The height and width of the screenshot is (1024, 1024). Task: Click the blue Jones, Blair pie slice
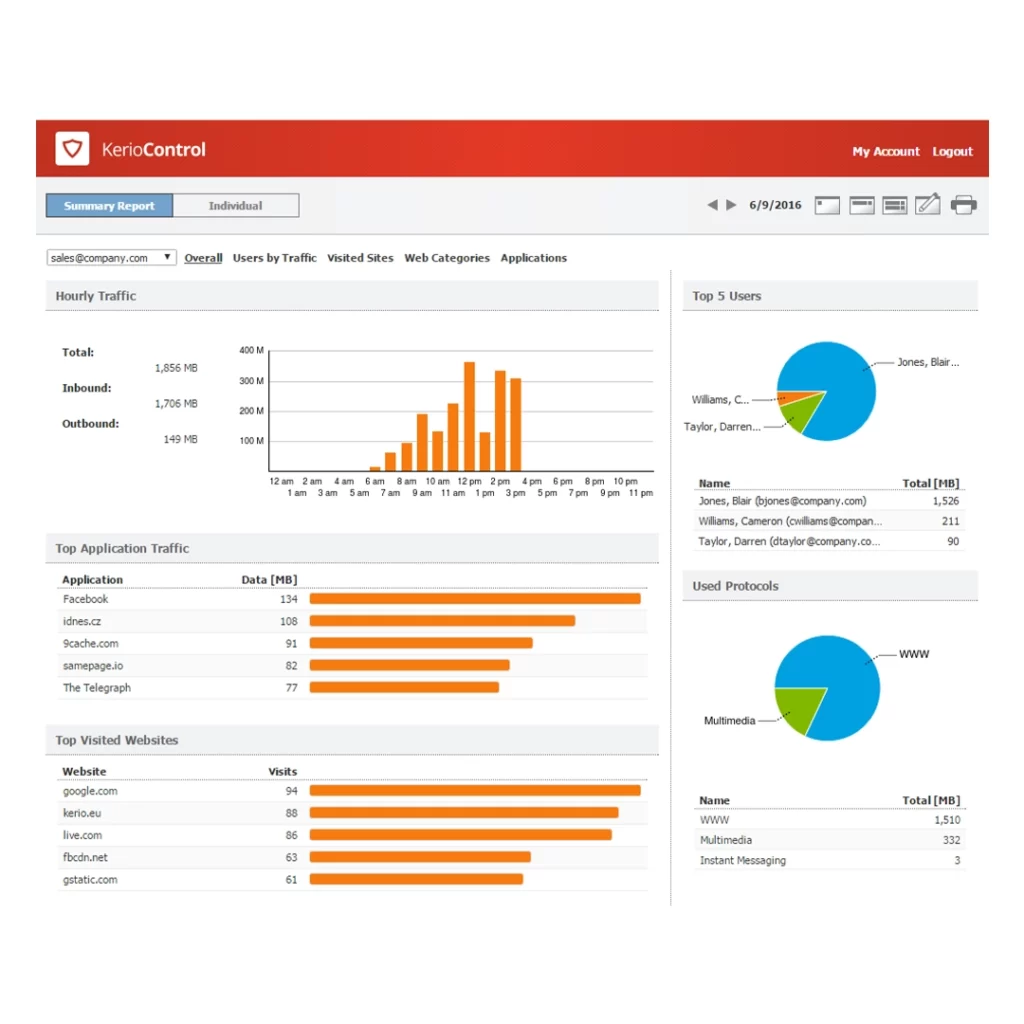click(x=842, y=385)
